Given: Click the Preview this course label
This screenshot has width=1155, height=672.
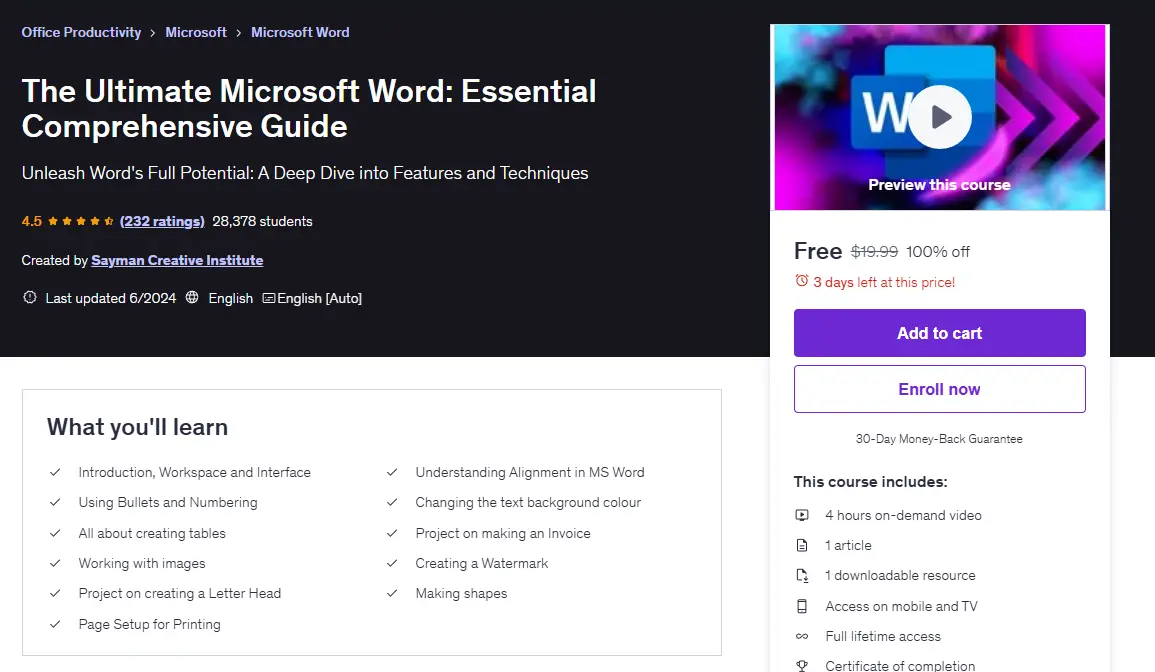Looking at the screenshot, I should [939, 185].
